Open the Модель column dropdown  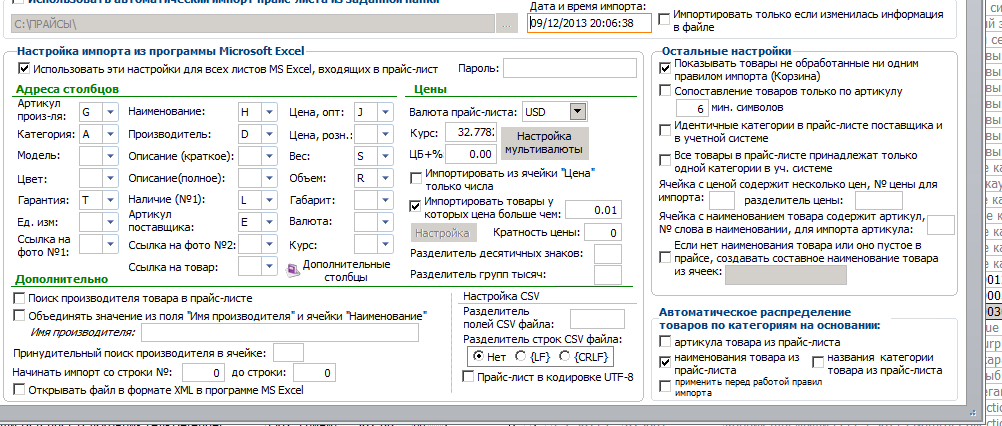(111, 156)
